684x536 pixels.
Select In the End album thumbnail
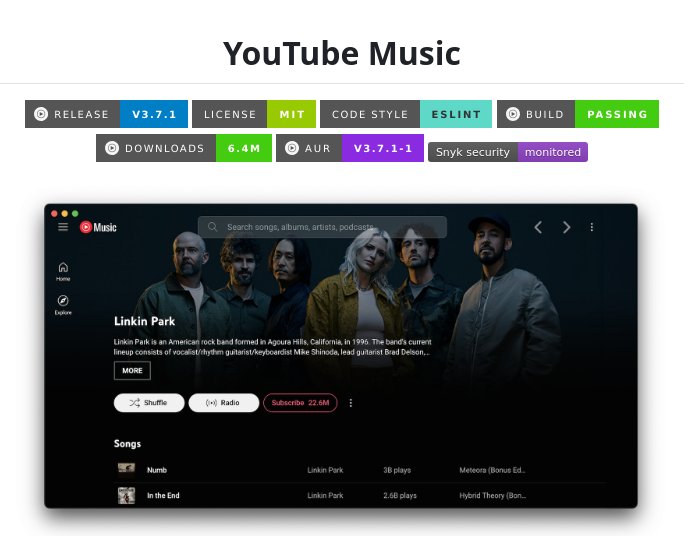tap(127, 495)
